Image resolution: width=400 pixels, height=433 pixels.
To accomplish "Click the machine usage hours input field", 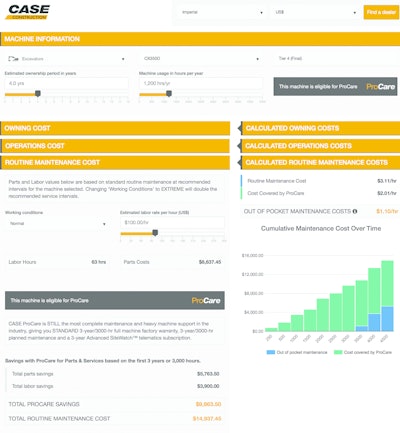I will click(201, 83).
